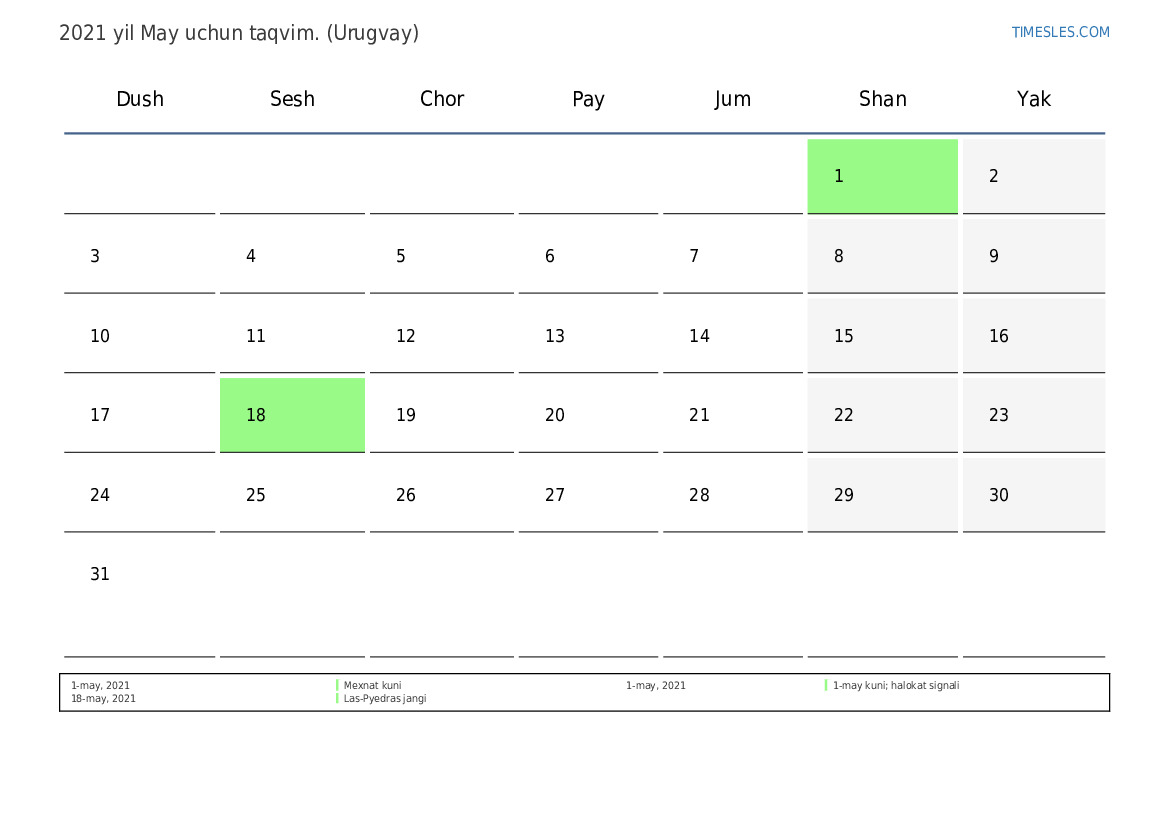This screenshot has width=1169, height=827.
Task: Select day 12 in the calendar
Action: [441, 336]
